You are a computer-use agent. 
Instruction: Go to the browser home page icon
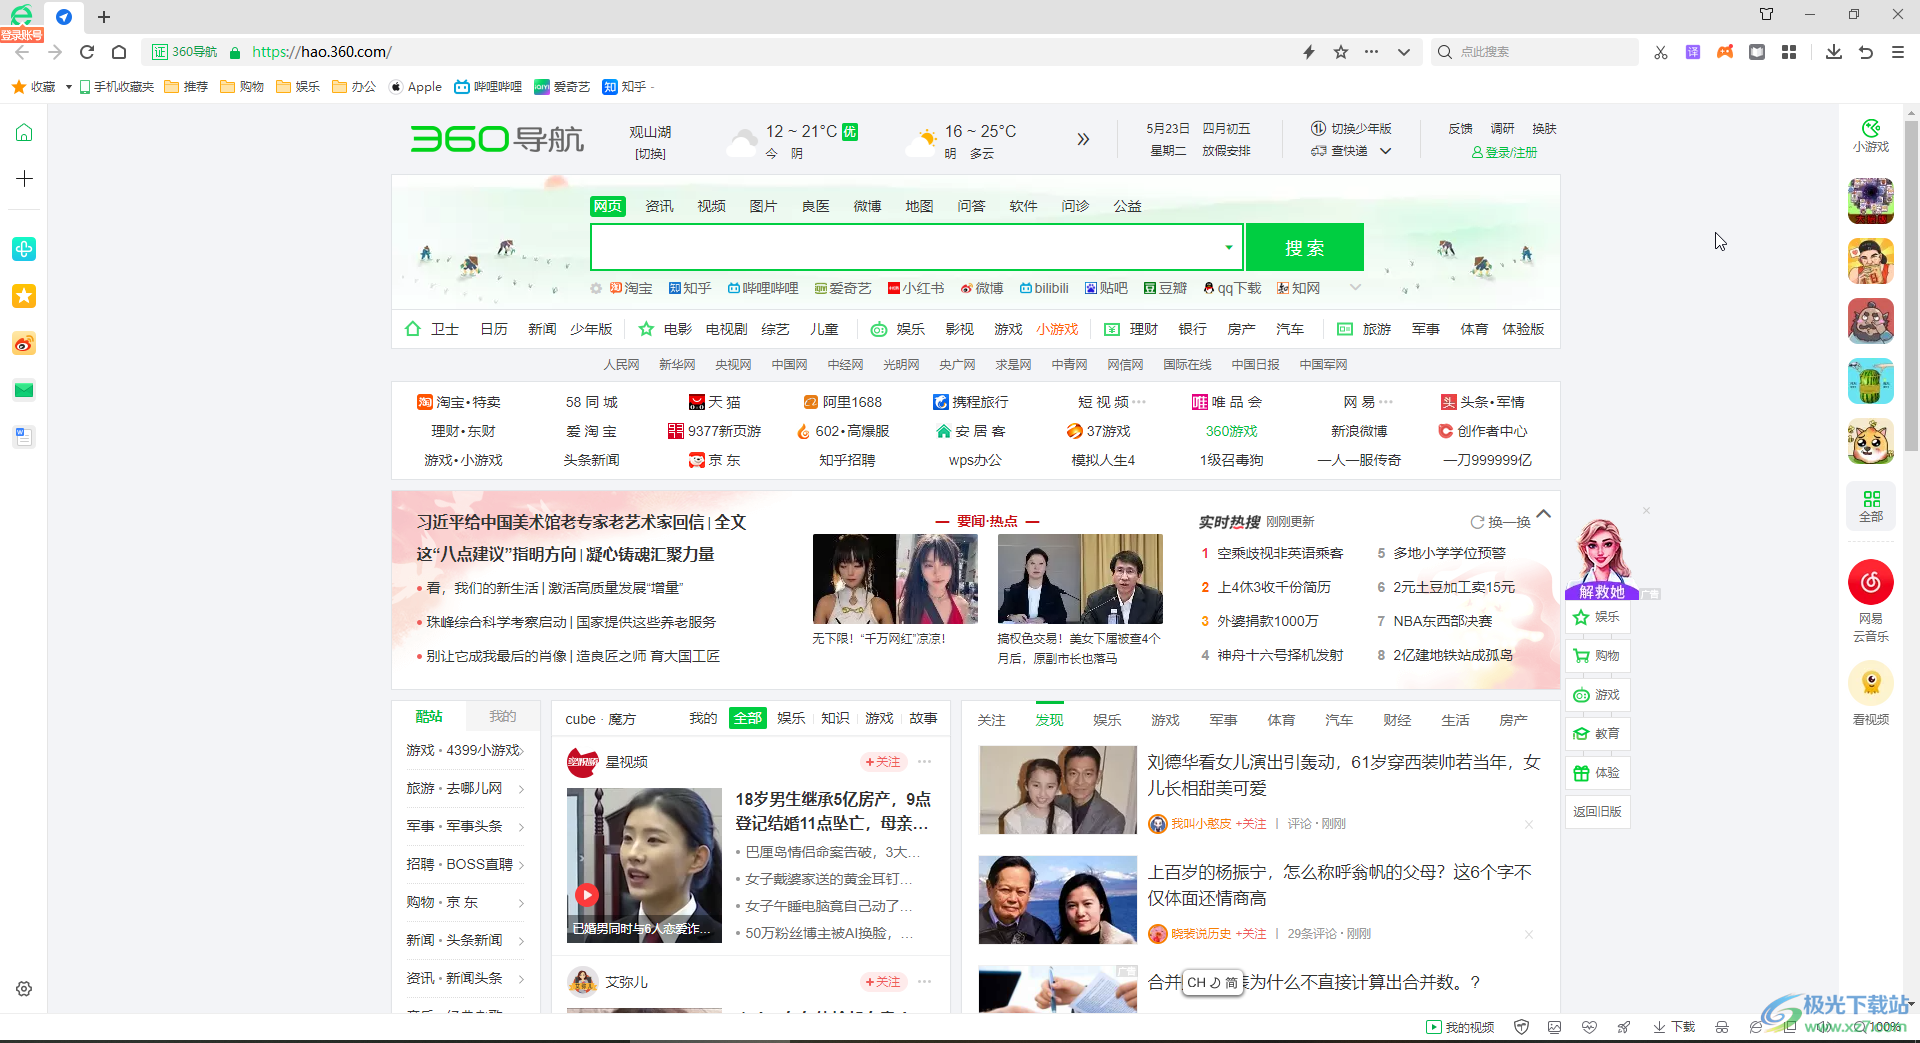119,52
